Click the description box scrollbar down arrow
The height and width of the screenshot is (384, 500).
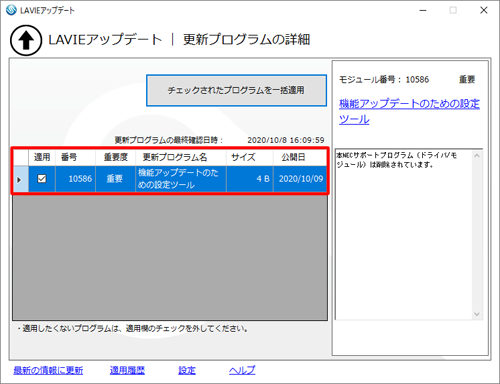pyautogui.click(x=477, y=314)
